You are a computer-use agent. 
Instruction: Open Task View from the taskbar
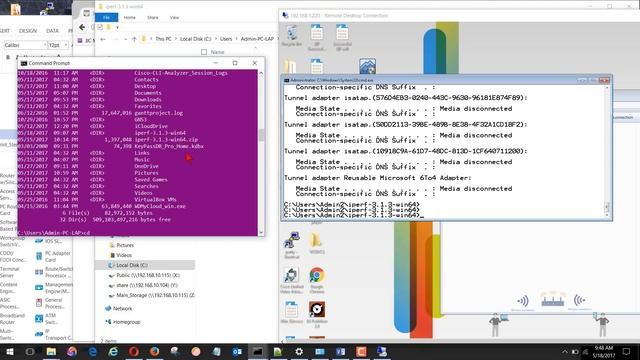tap(30, 351)
